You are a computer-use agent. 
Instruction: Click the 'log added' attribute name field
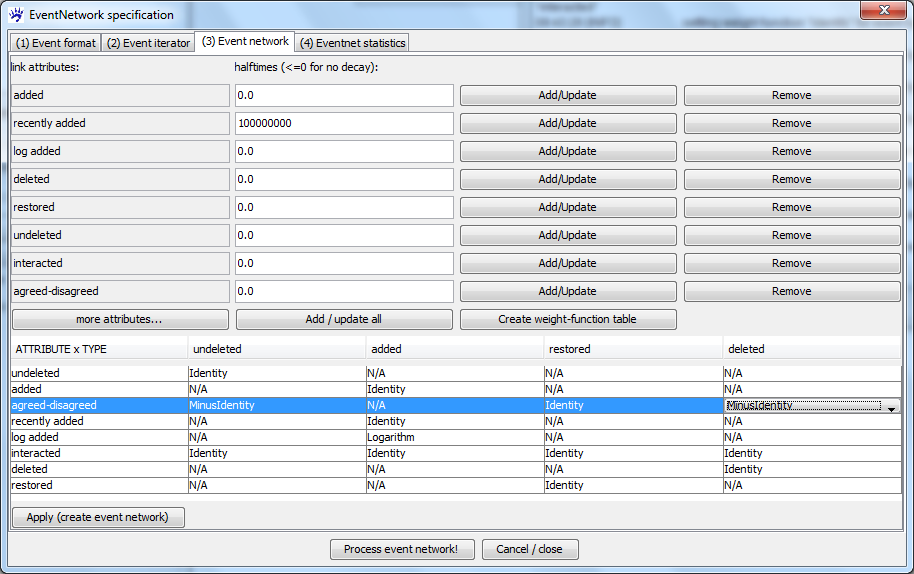click(120, 152)
